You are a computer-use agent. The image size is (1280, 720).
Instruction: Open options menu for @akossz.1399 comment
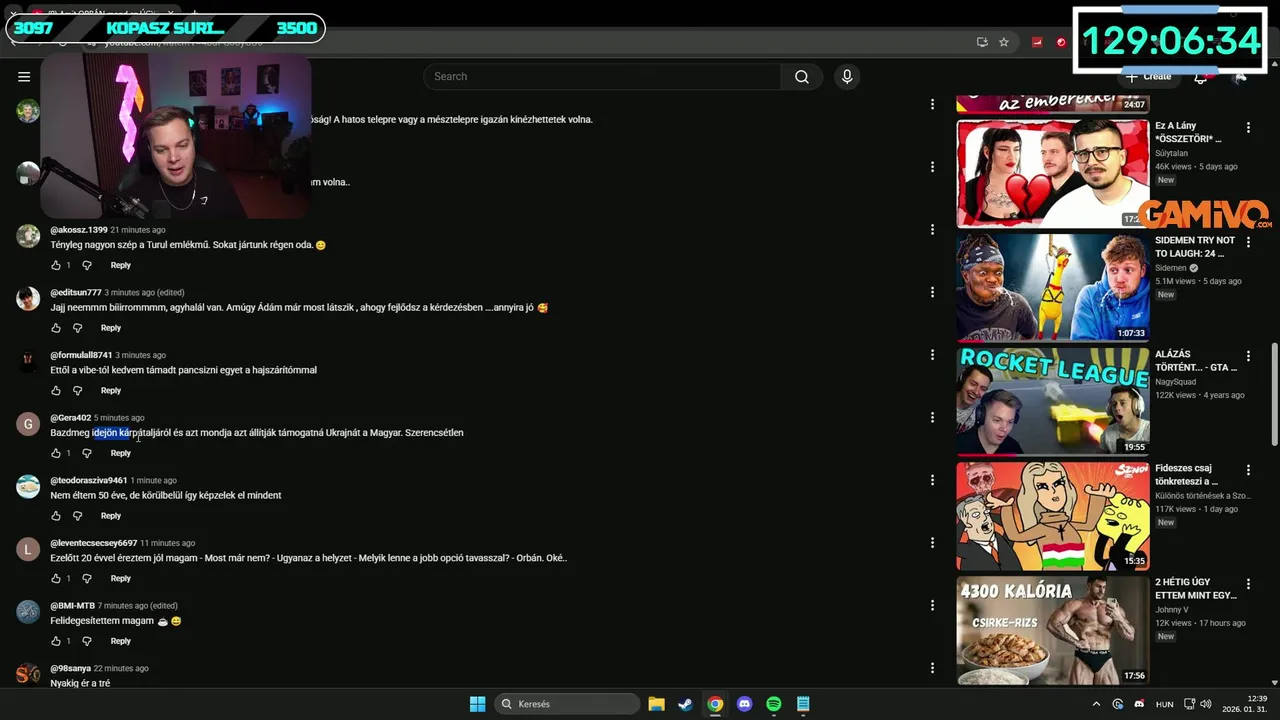[x=932, y=230]
